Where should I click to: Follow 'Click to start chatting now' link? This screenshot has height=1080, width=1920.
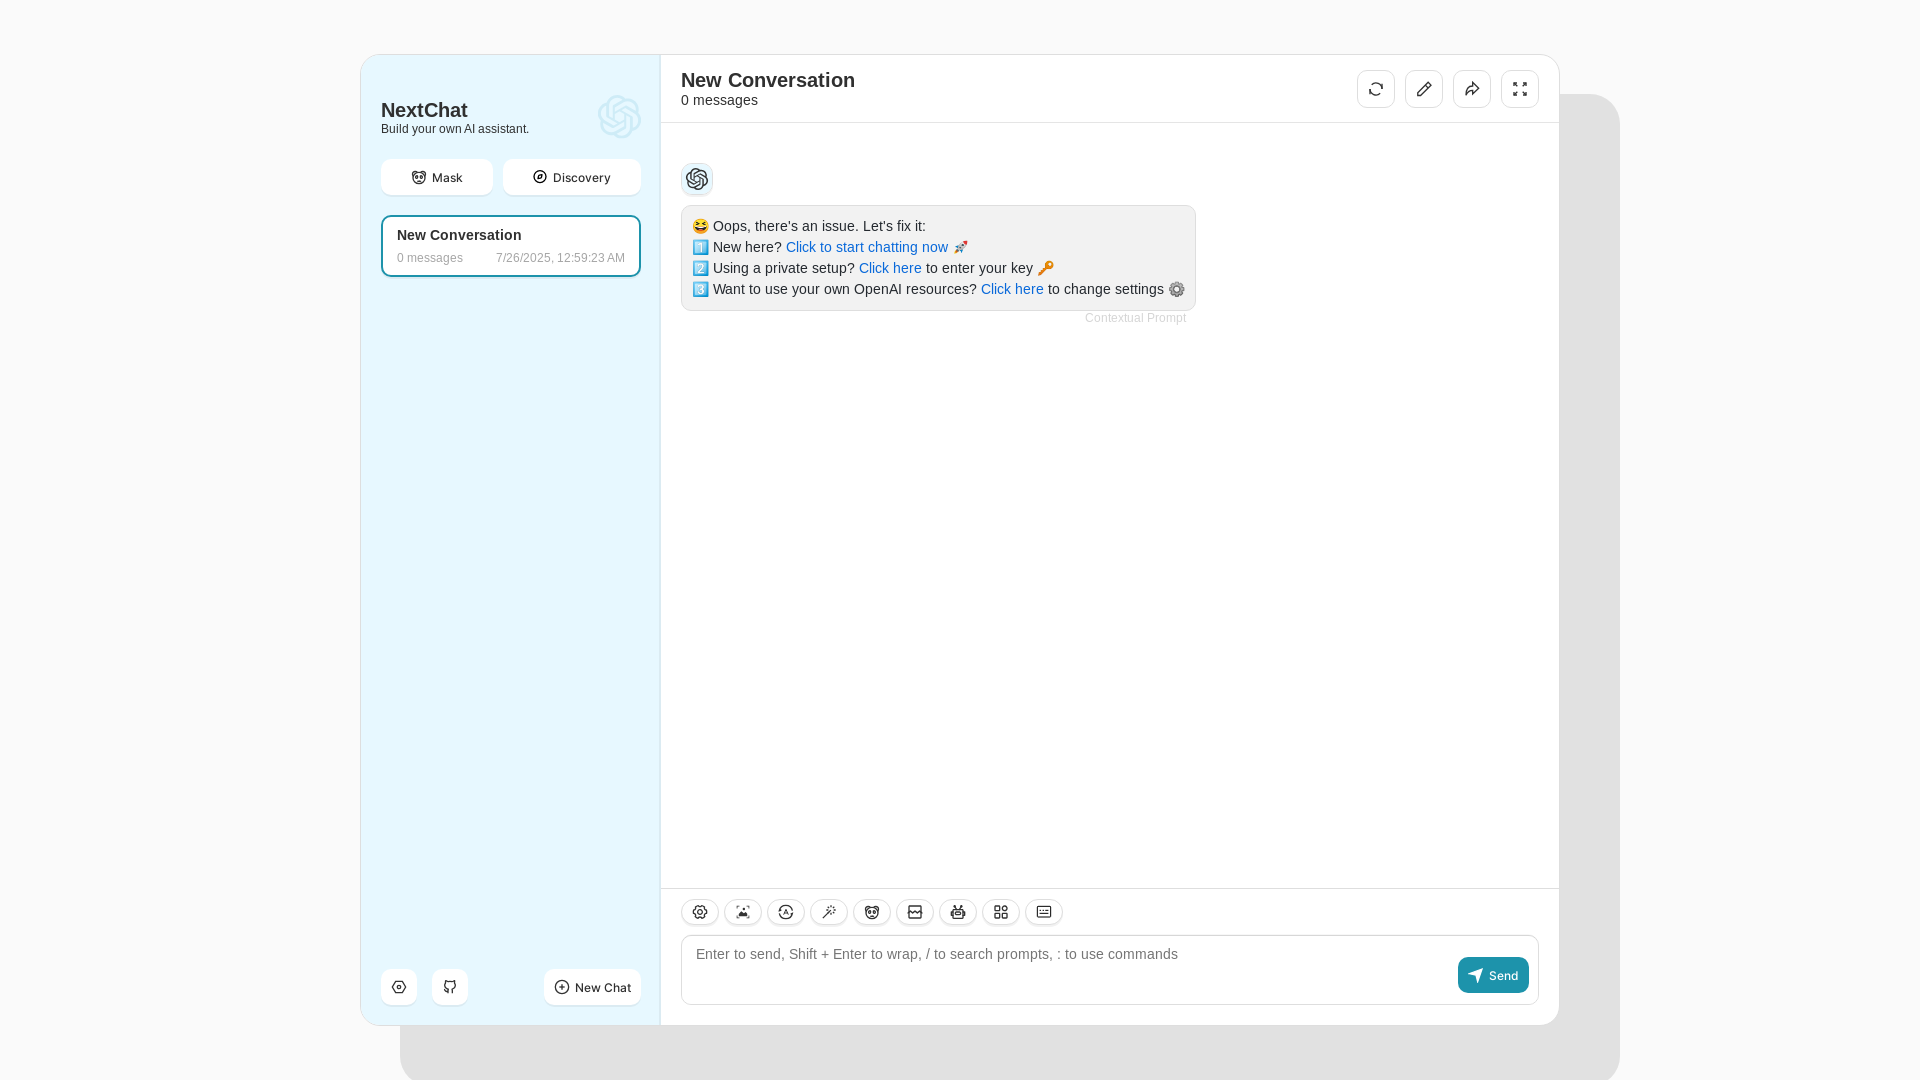867,247
